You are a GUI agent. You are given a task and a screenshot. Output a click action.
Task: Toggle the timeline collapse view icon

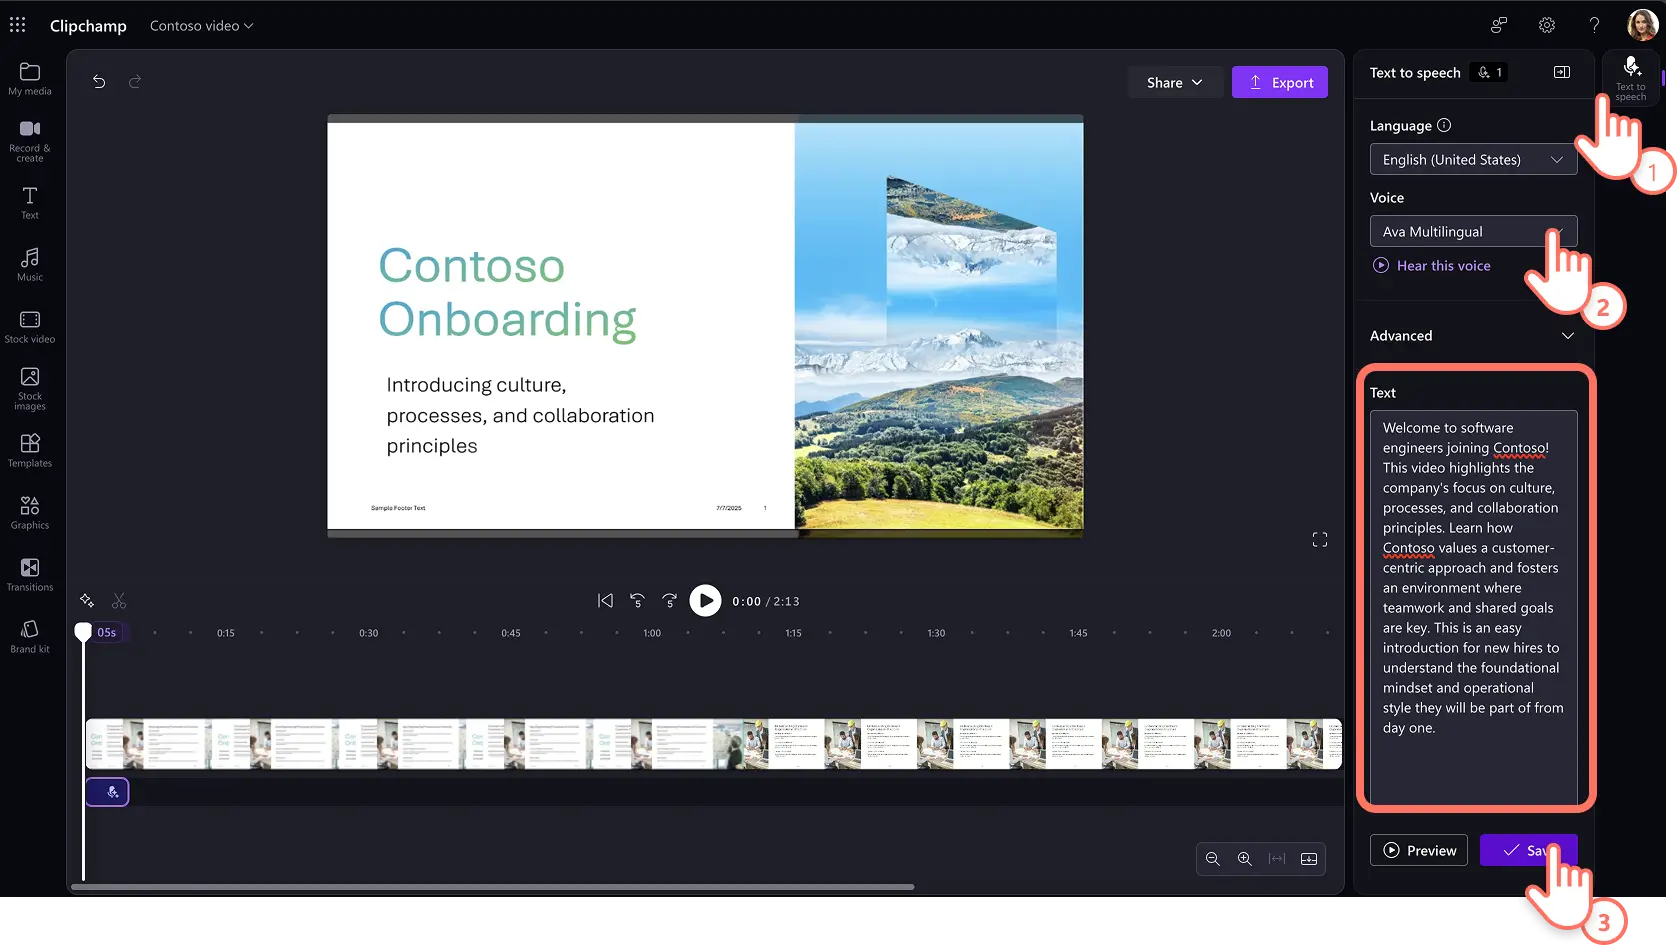coord(1309,859)
